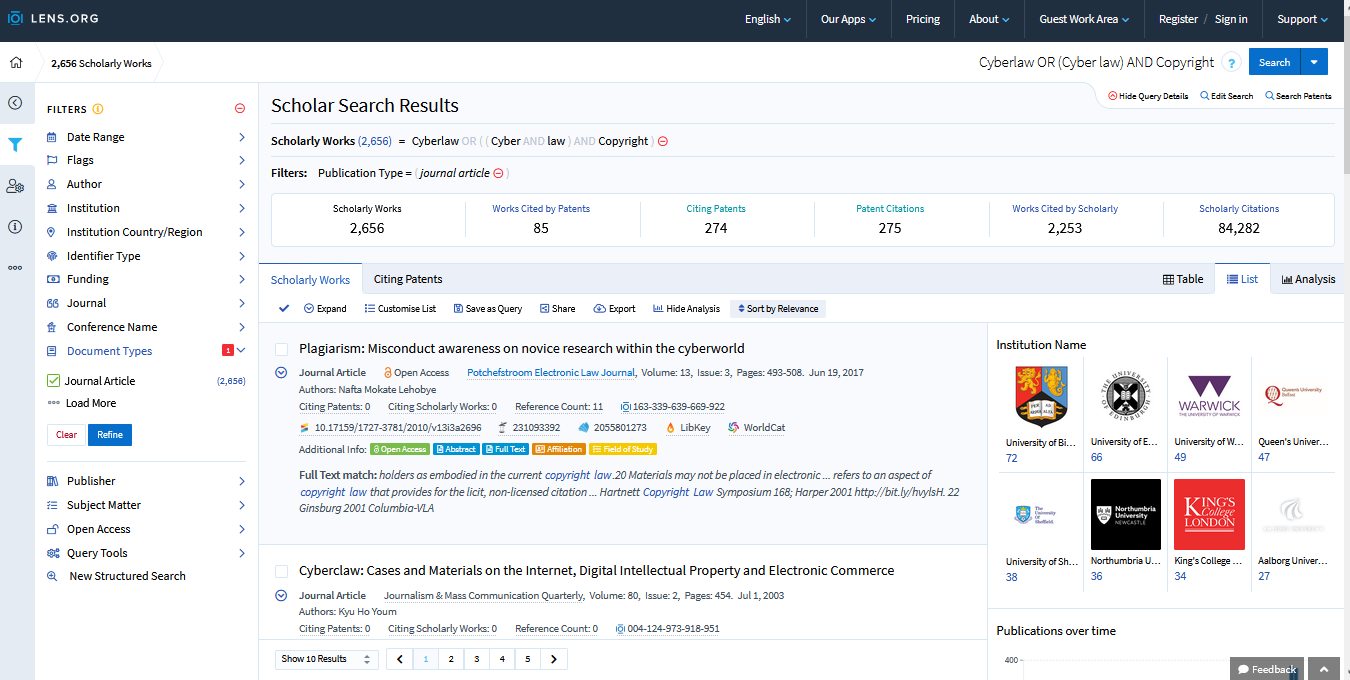The height and width of the screenshot is (680, 1350).
Task: Open University of Warwick logo
Action: [1209, 397]
